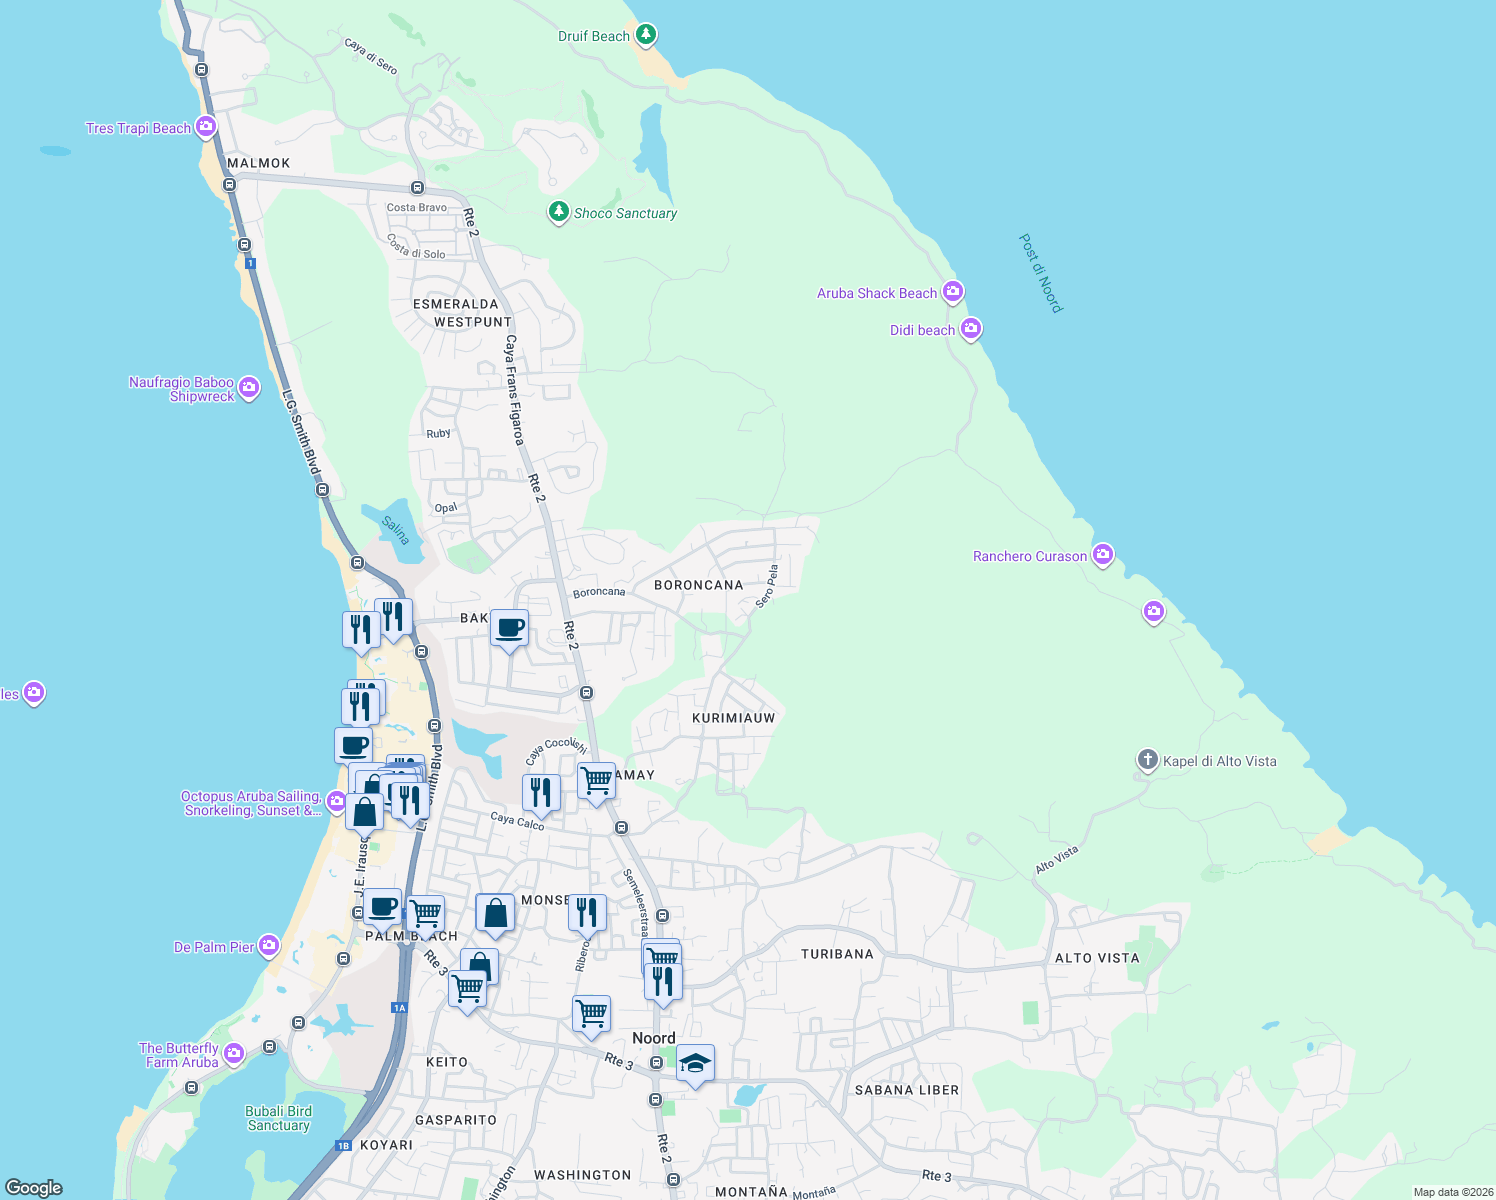
Task: Click the Ranchero Curason marker
Action: point(1103,555)
